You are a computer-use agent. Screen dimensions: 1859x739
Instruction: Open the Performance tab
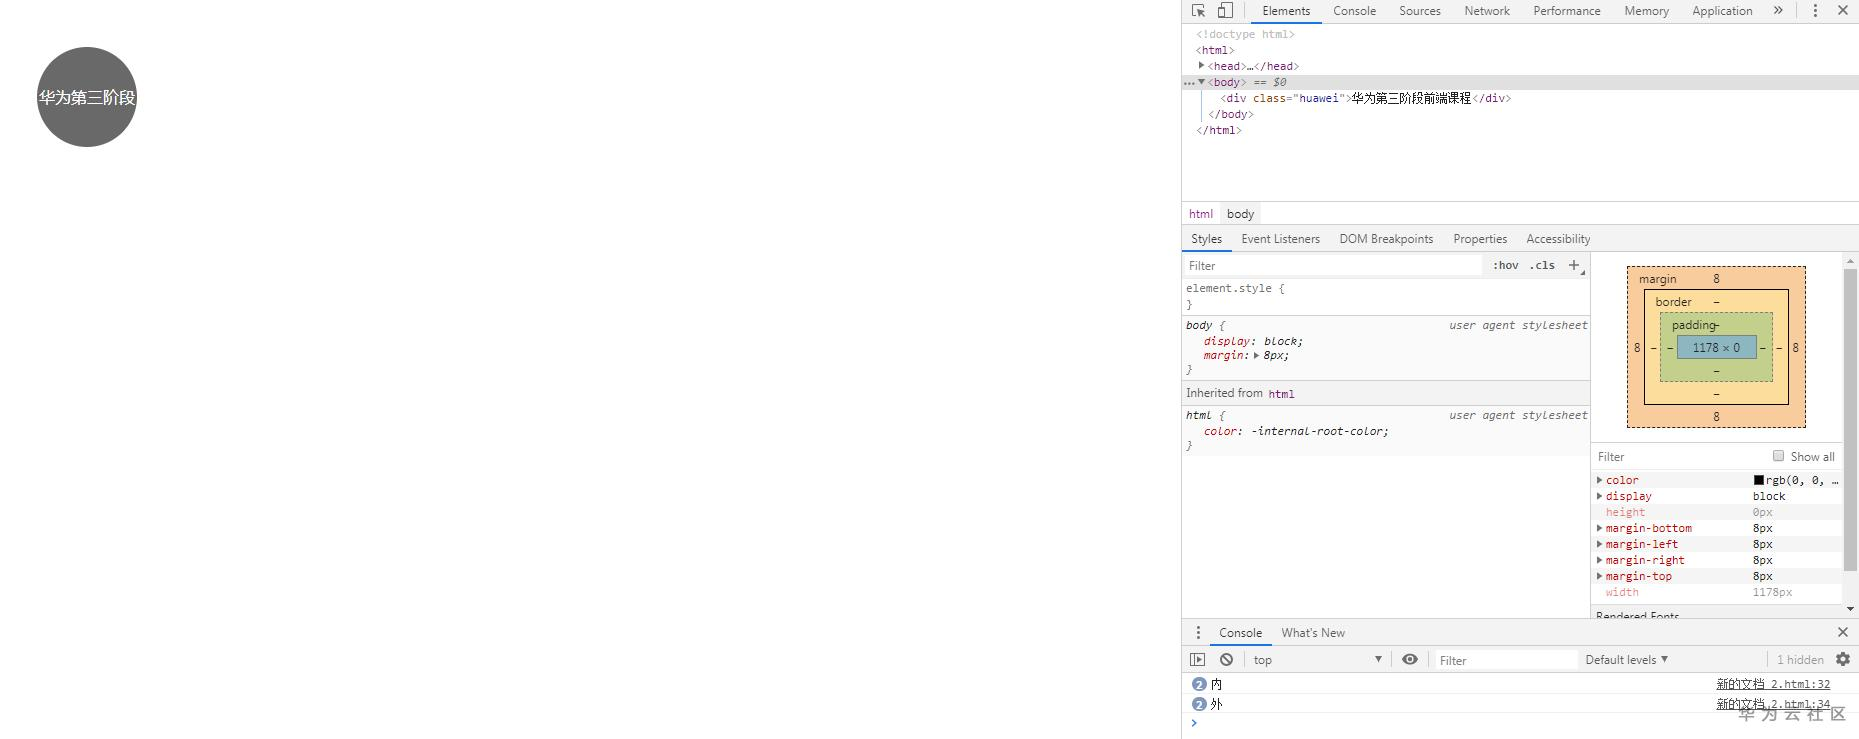tap(1567, 11)
